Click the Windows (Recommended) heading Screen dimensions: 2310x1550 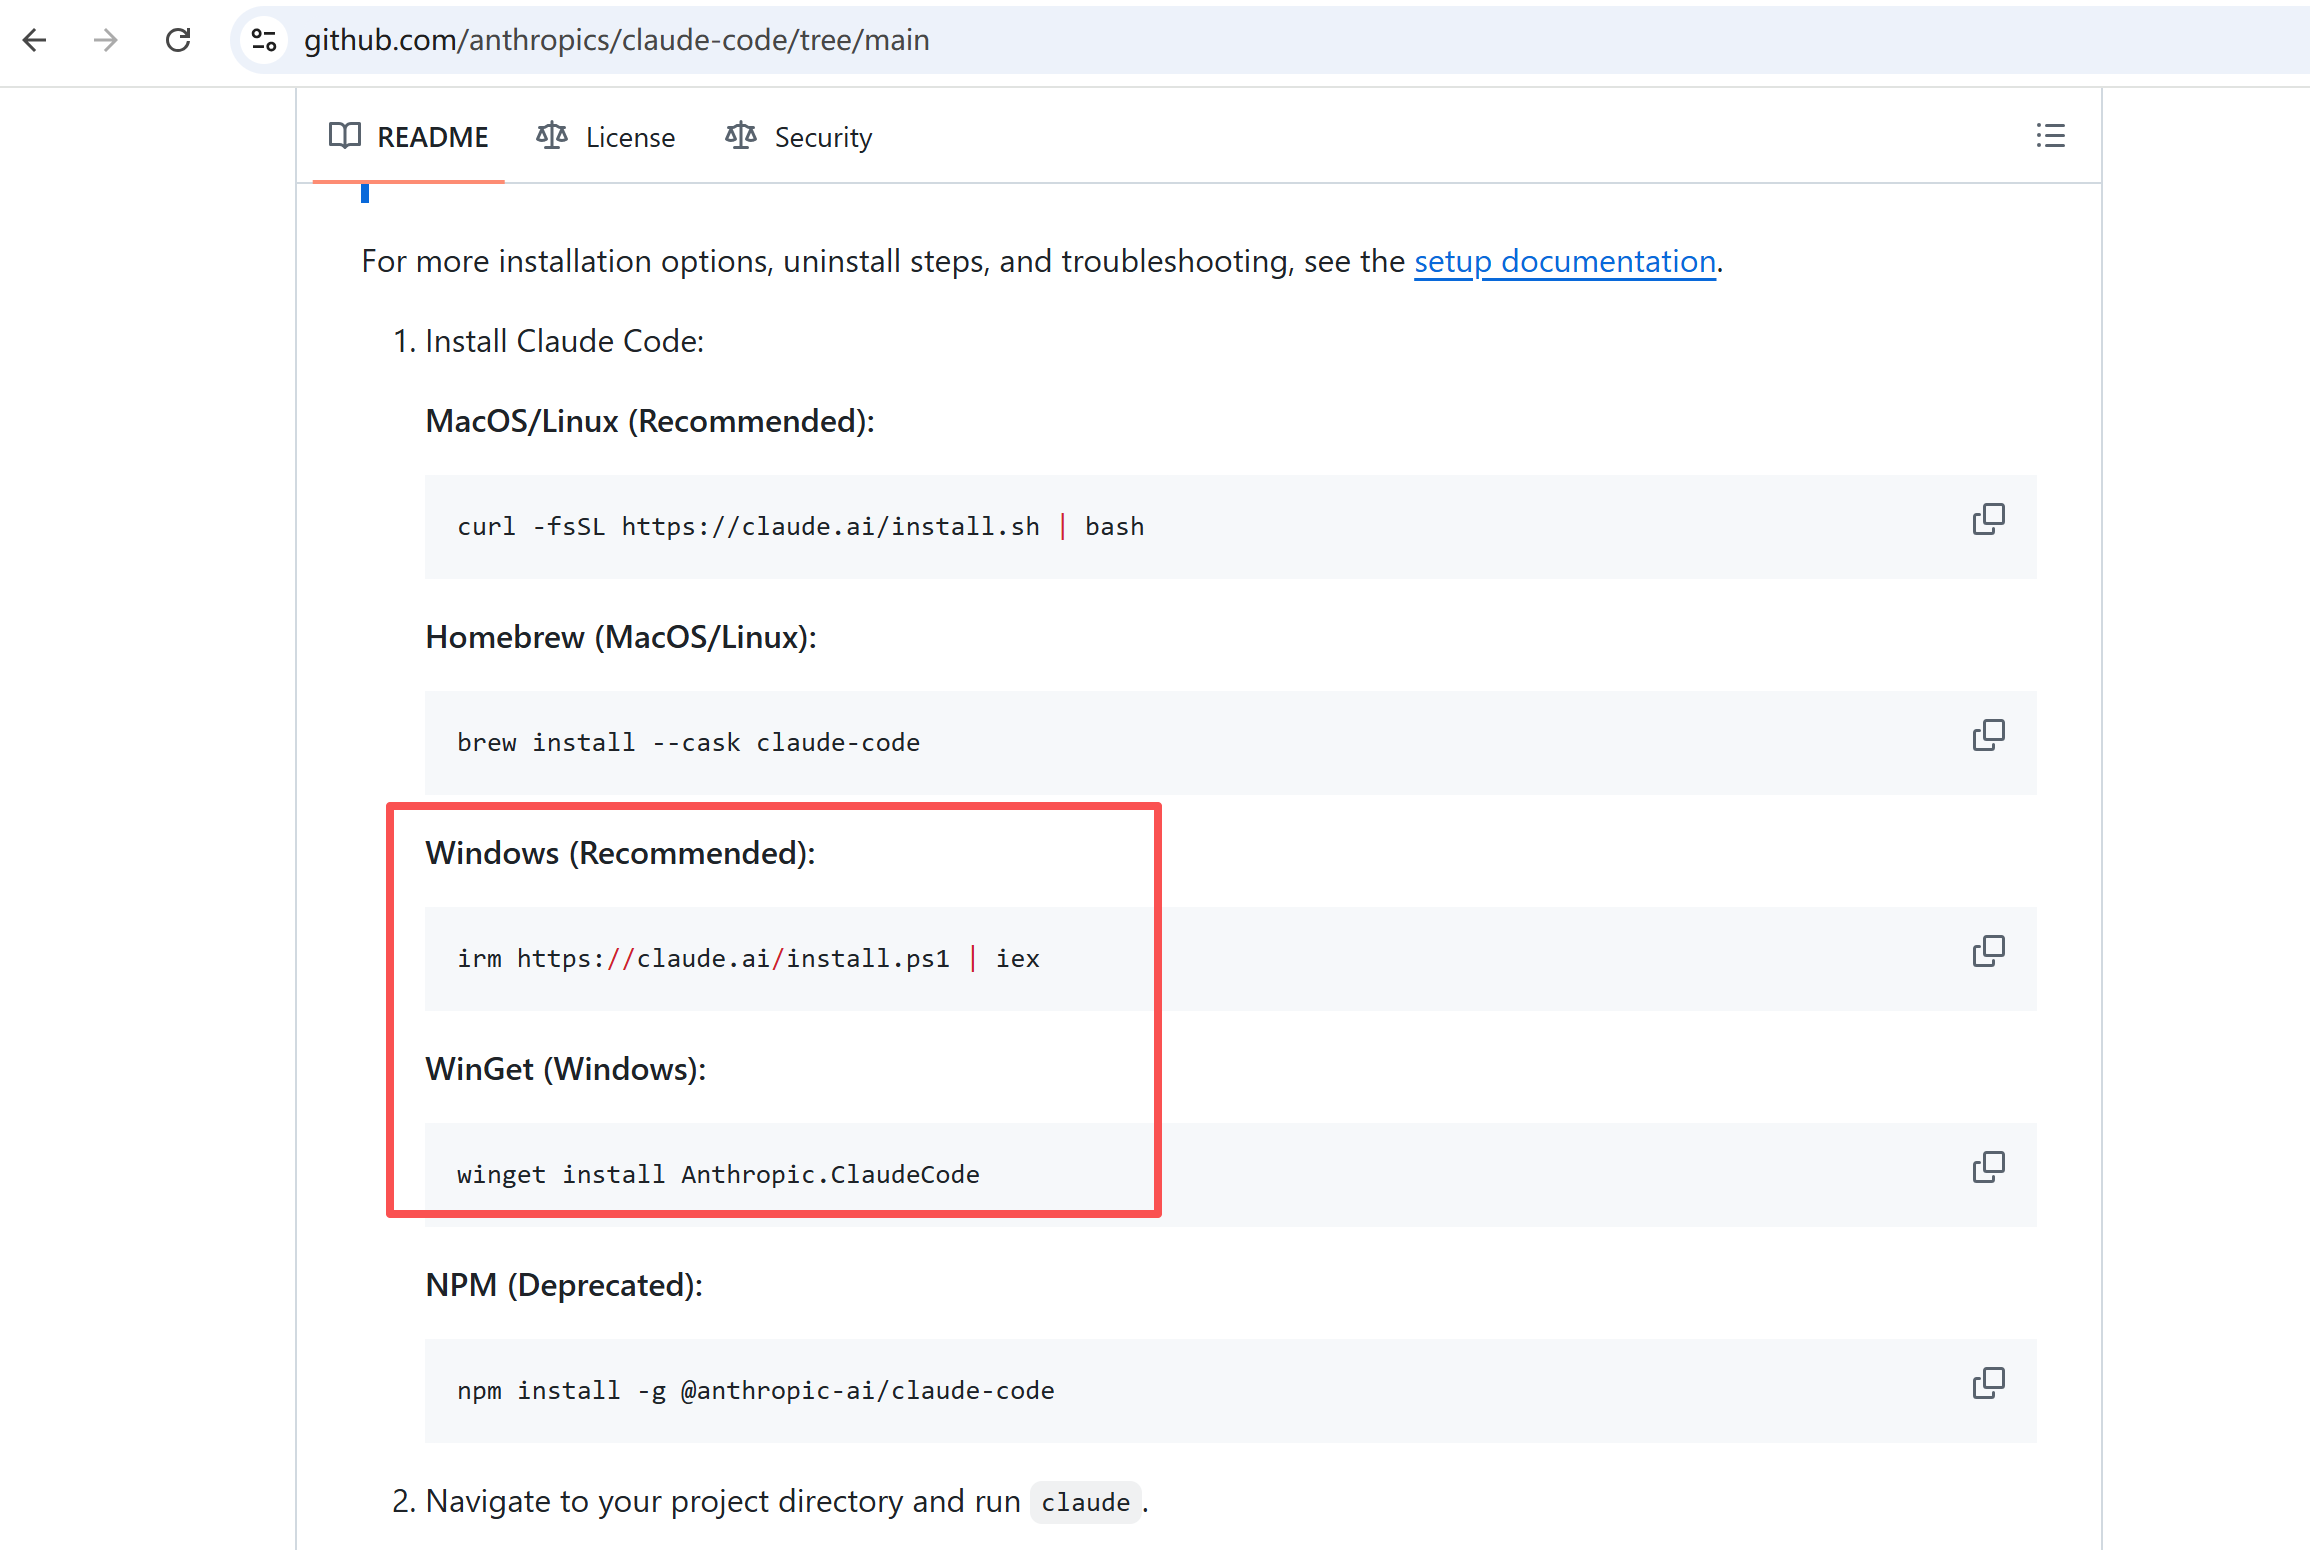coord(620,853)
